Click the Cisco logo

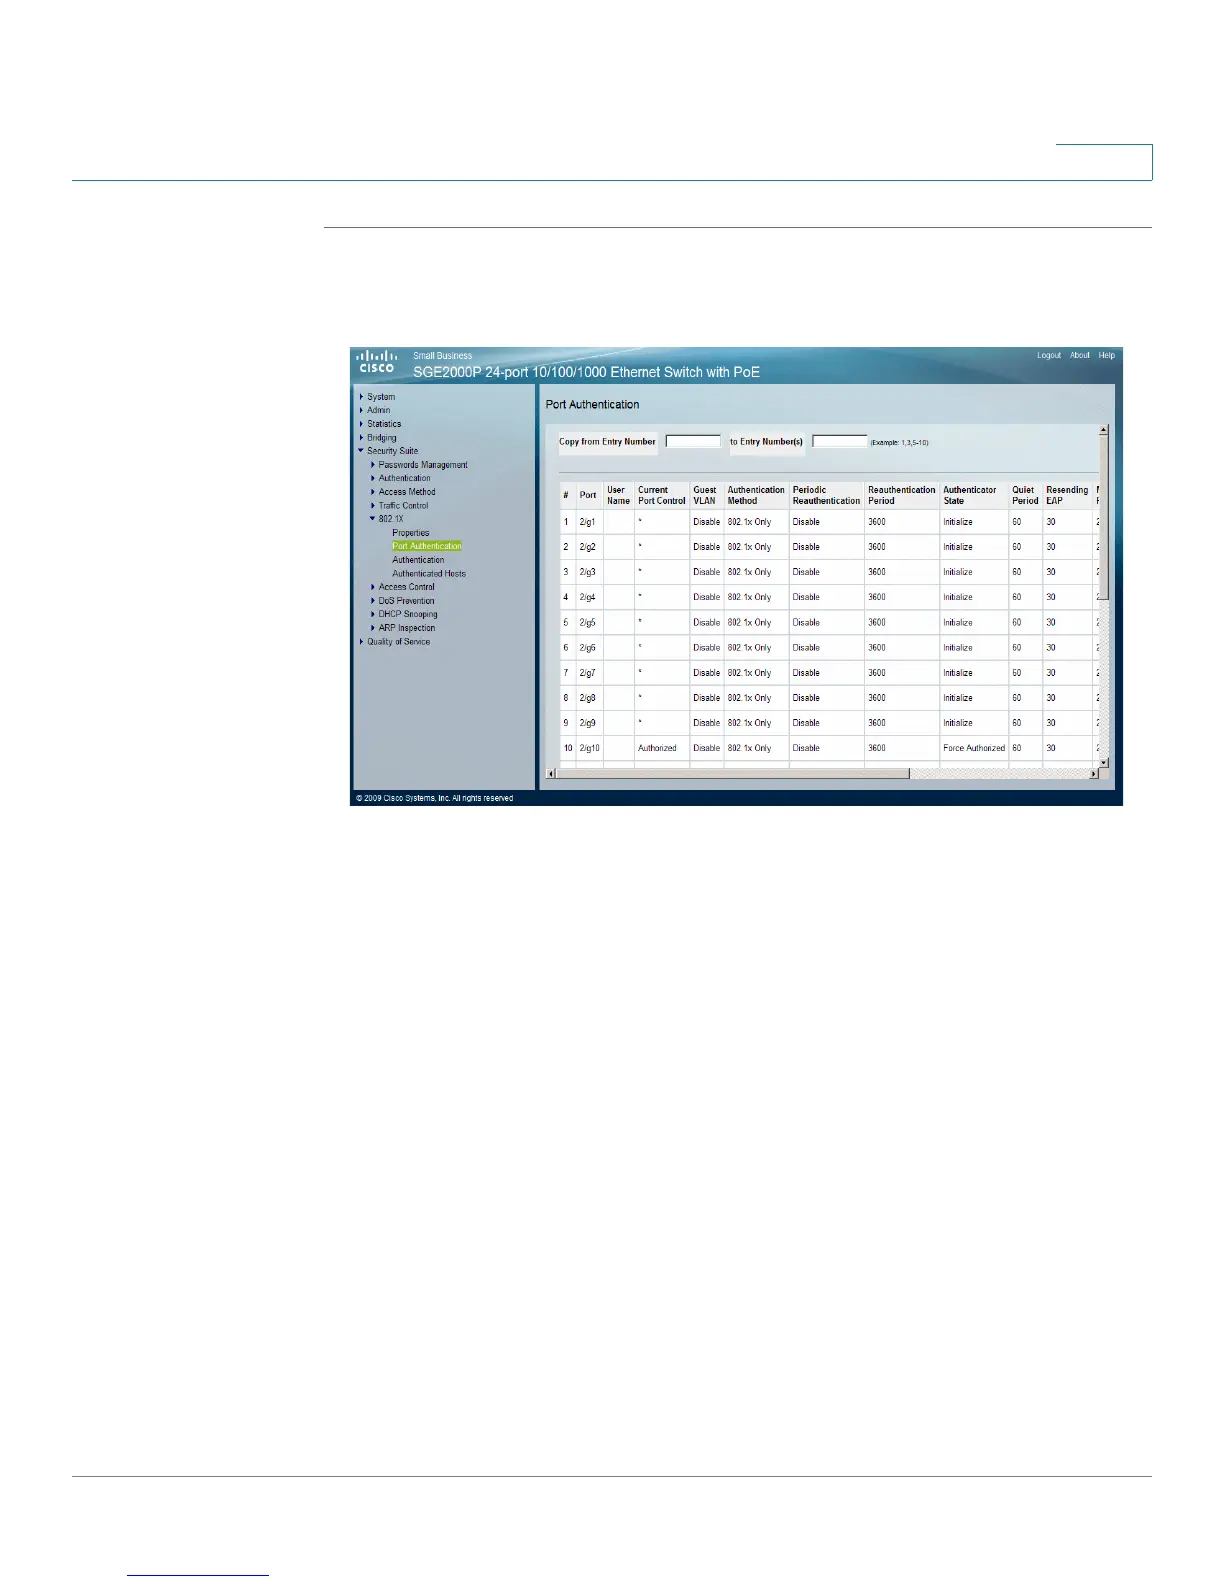tap(376, 361)
